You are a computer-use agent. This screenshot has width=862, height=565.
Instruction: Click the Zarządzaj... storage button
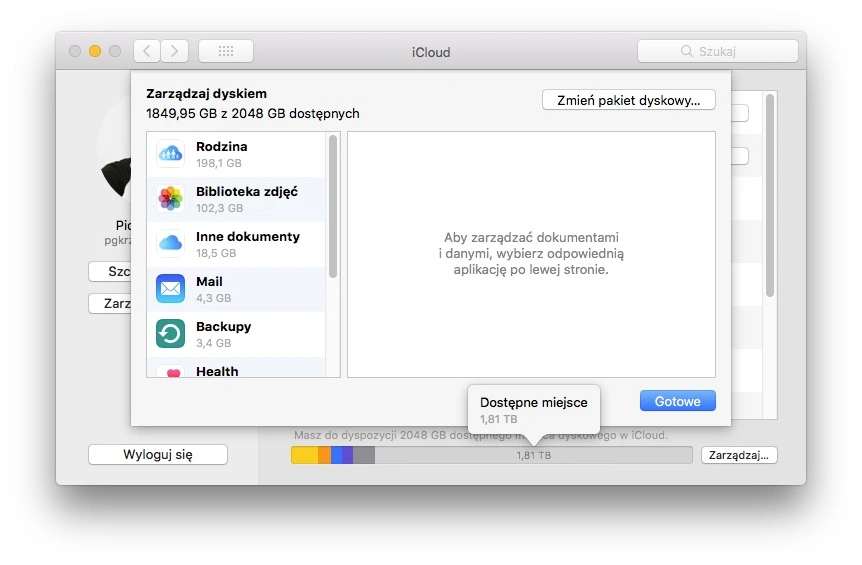pyautogui.click(x=739, y=455)
